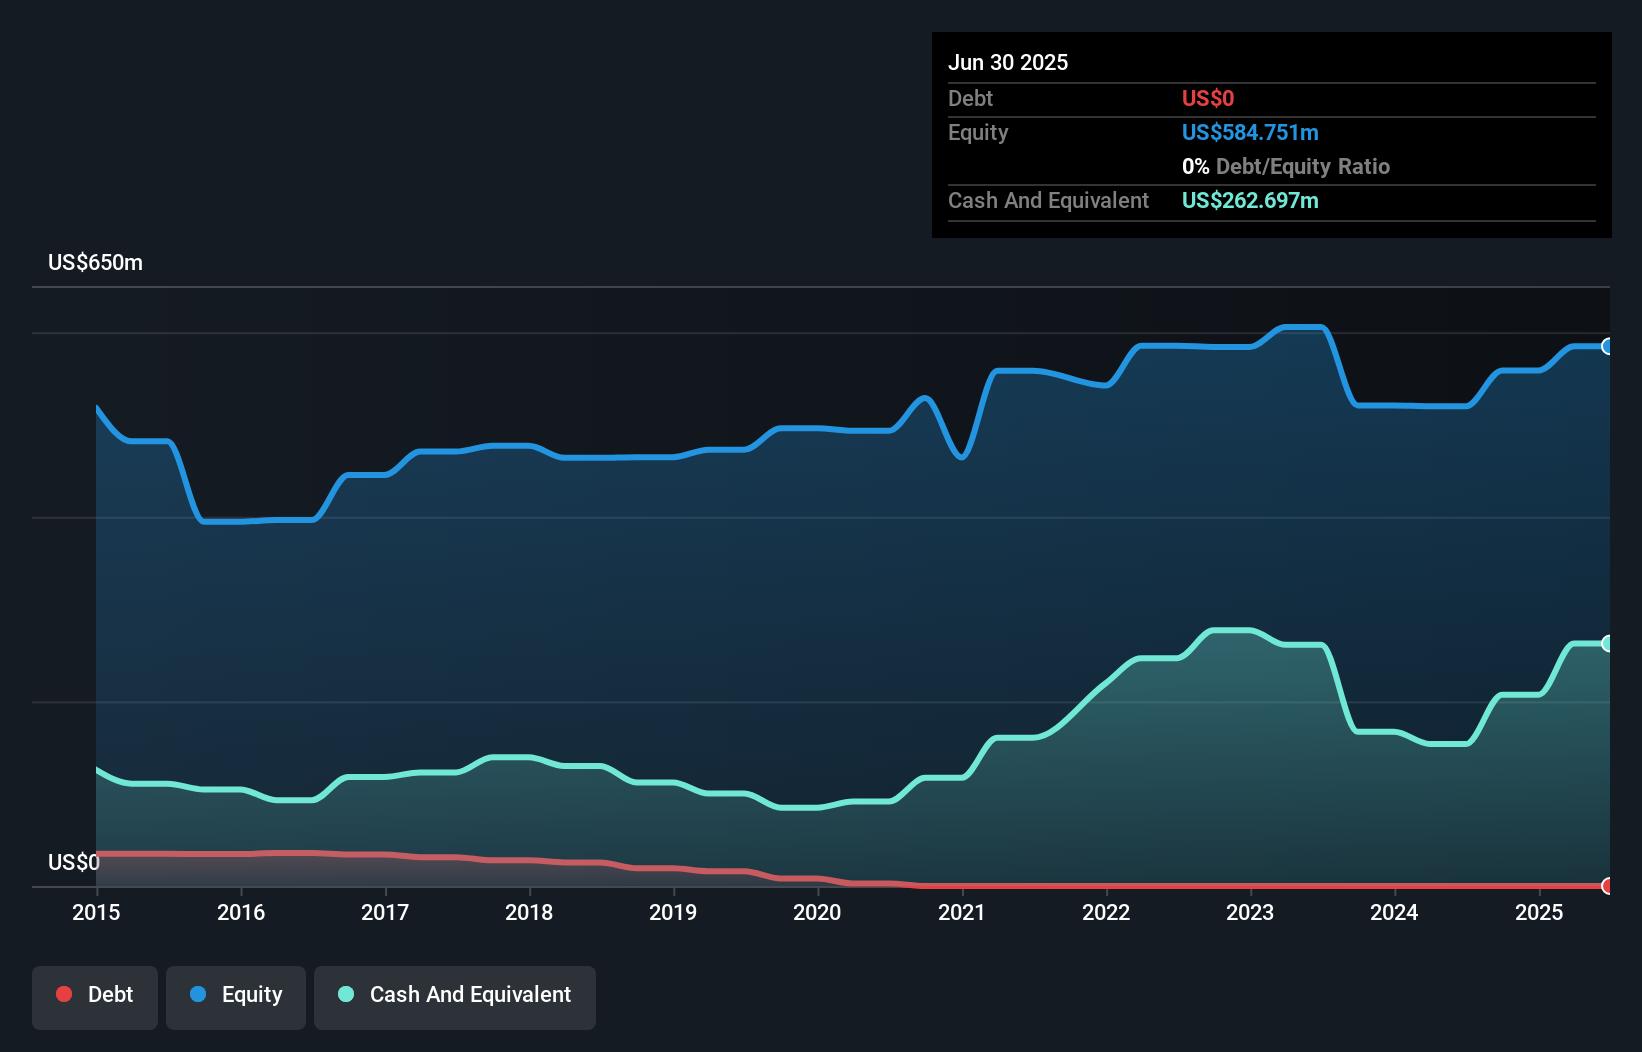Toggle the Cash And Equivalent series visibility
The width and height of the screenshot is (1642, 1052).
[454, 997]
